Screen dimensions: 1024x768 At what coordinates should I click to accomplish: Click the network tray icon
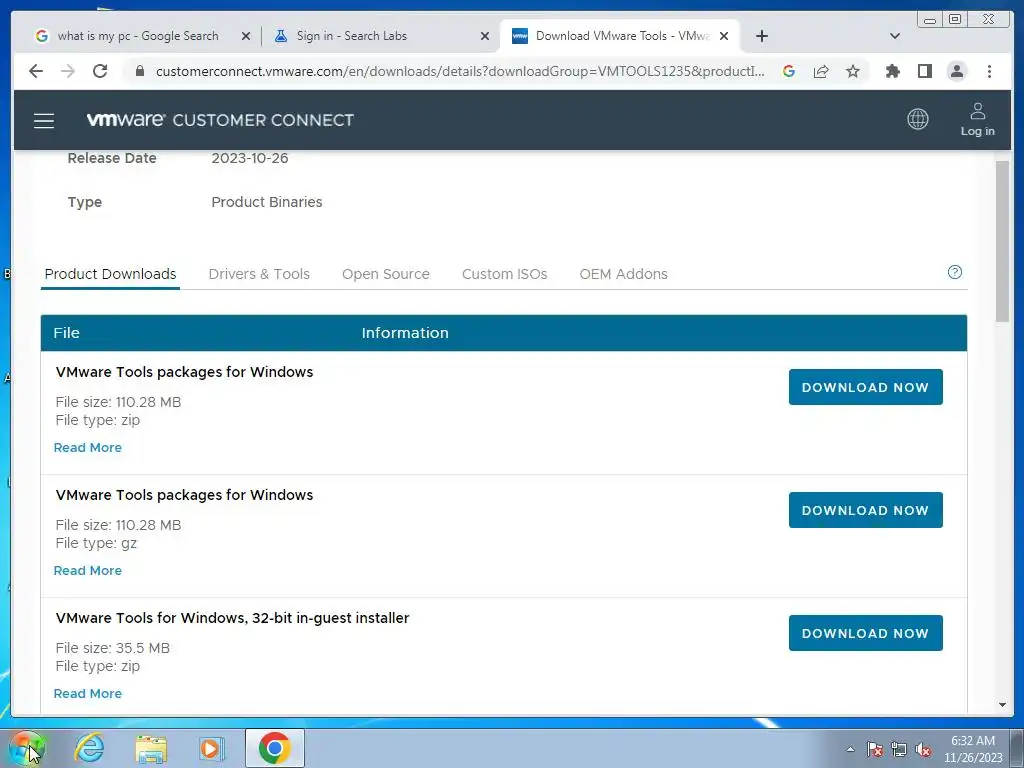[899, 749]
